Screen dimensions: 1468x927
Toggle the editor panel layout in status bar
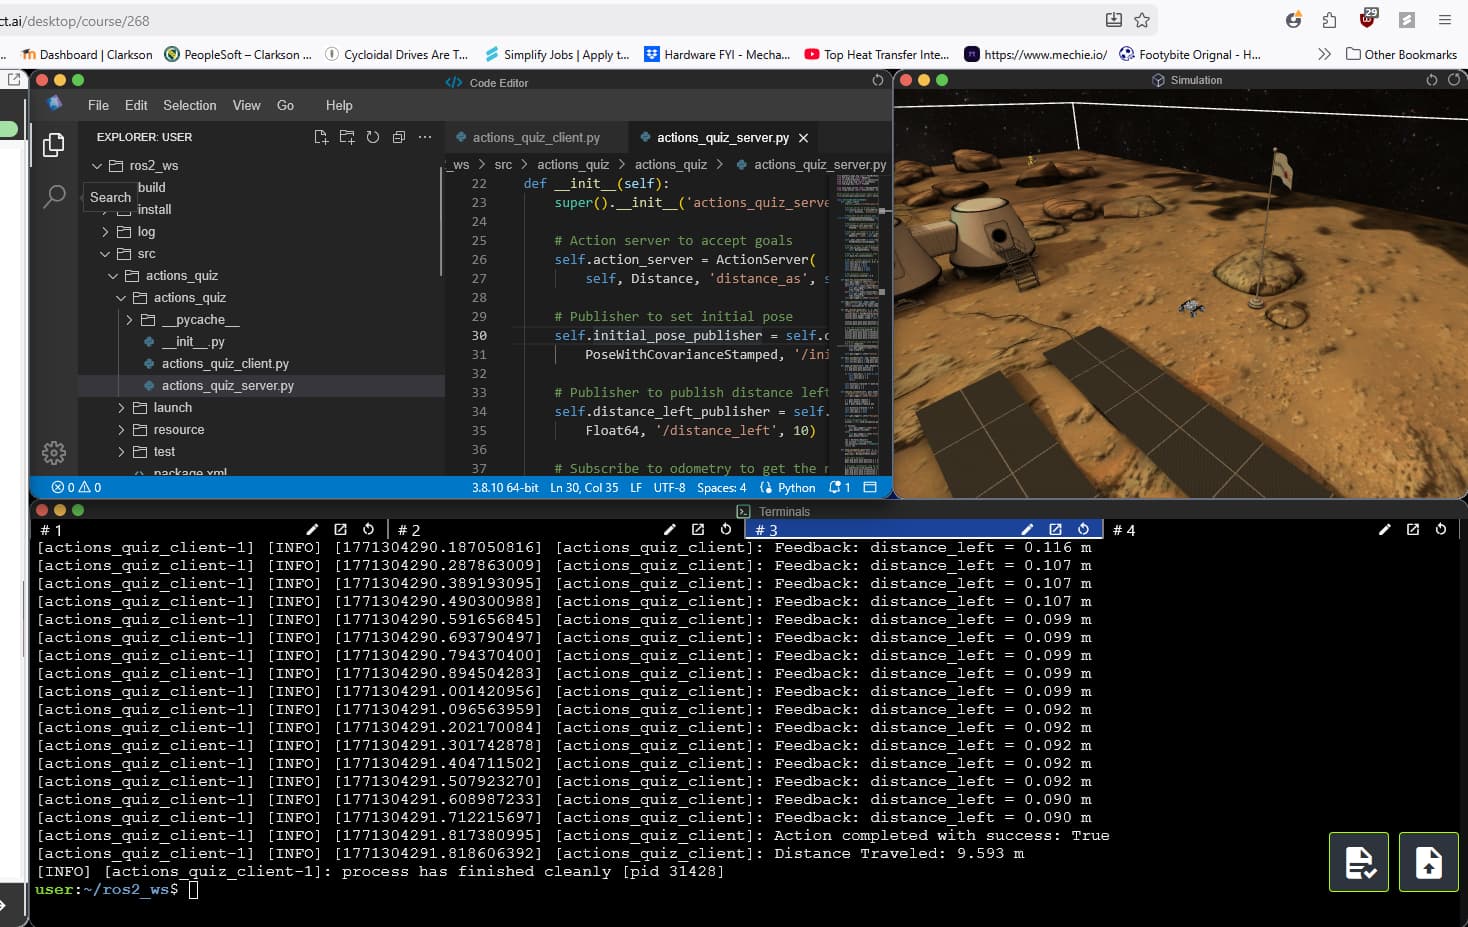pos(870,488)
